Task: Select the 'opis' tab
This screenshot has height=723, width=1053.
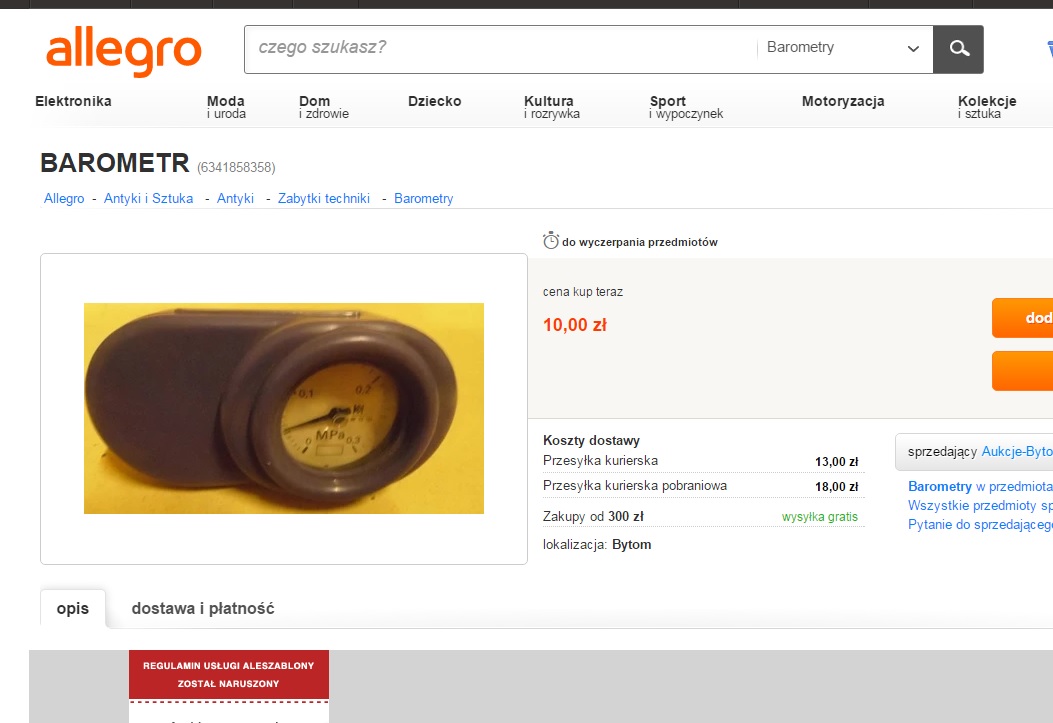Action: pyautogui.click(x=73, y=608)
